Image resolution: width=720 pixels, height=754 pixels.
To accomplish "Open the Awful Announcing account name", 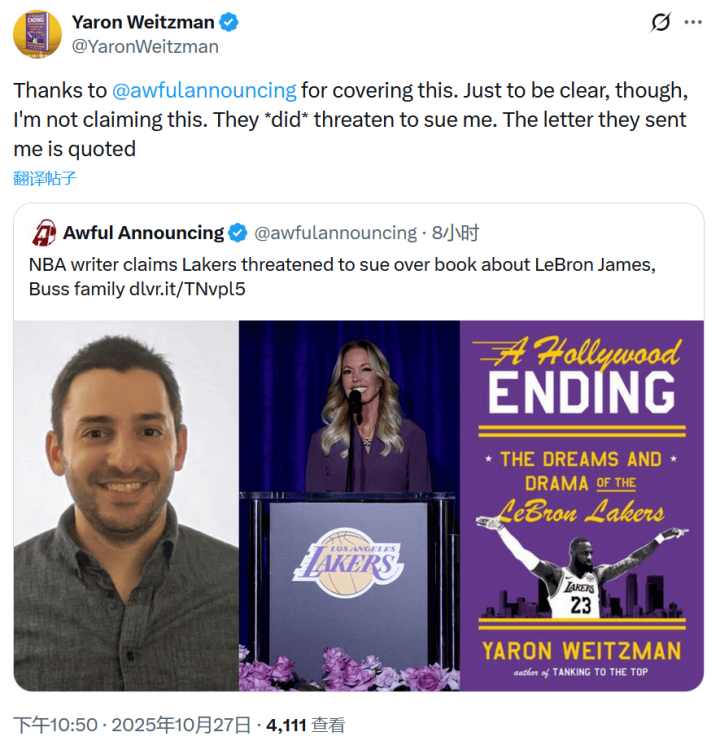I will (x=143, y=233).
